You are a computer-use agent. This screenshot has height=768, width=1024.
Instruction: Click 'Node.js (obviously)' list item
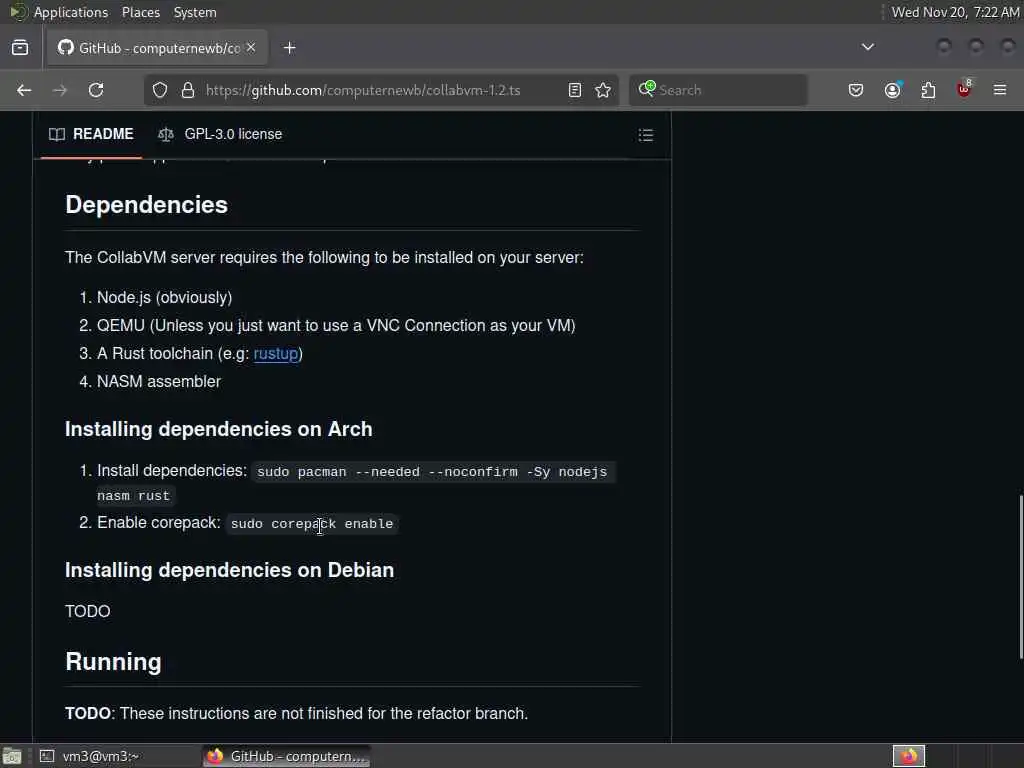point(165,297)
